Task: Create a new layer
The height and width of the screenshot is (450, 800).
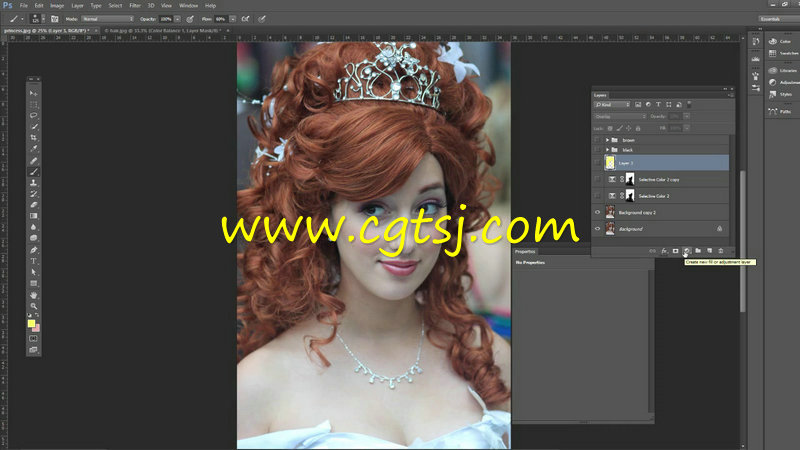Action: click(x=709, y=251)
